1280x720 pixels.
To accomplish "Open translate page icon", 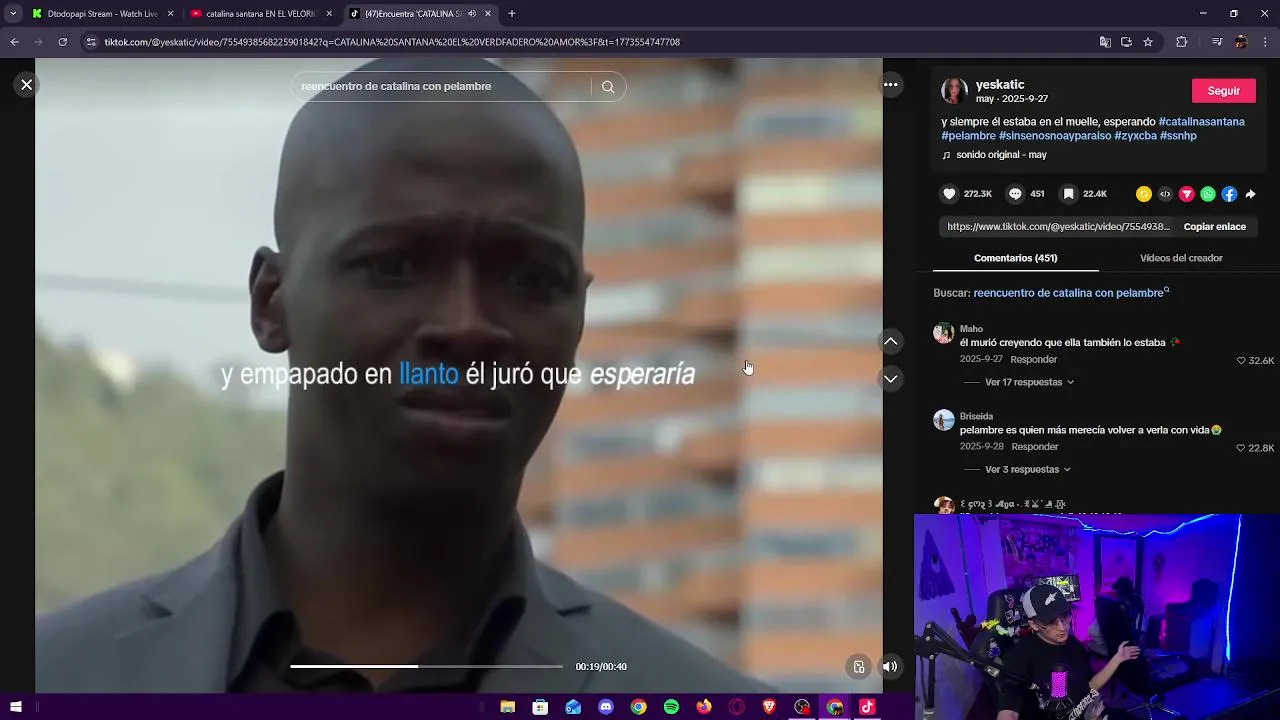I will click(1105, 42).
